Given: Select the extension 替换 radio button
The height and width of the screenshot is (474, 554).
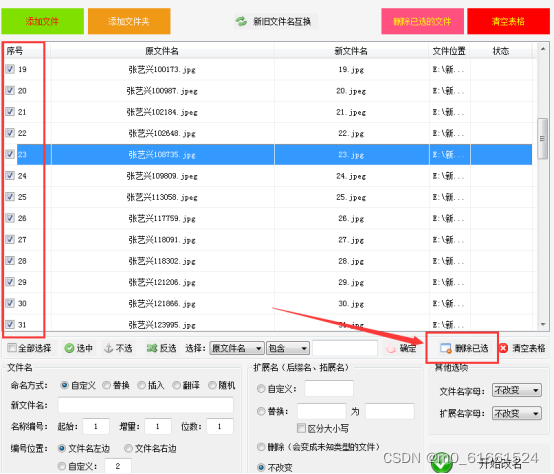Looking at the screenshot, I should coord(261,411).
